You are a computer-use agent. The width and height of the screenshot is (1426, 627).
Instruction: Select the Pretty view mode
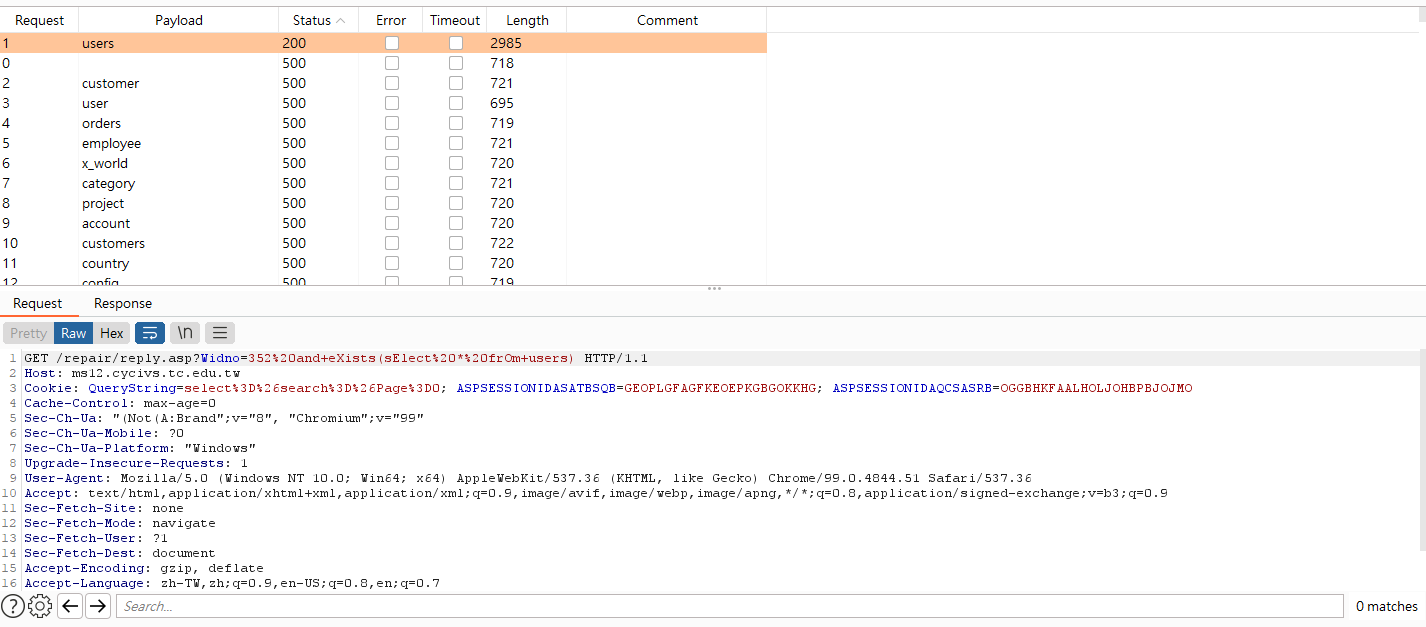(28, 333)
